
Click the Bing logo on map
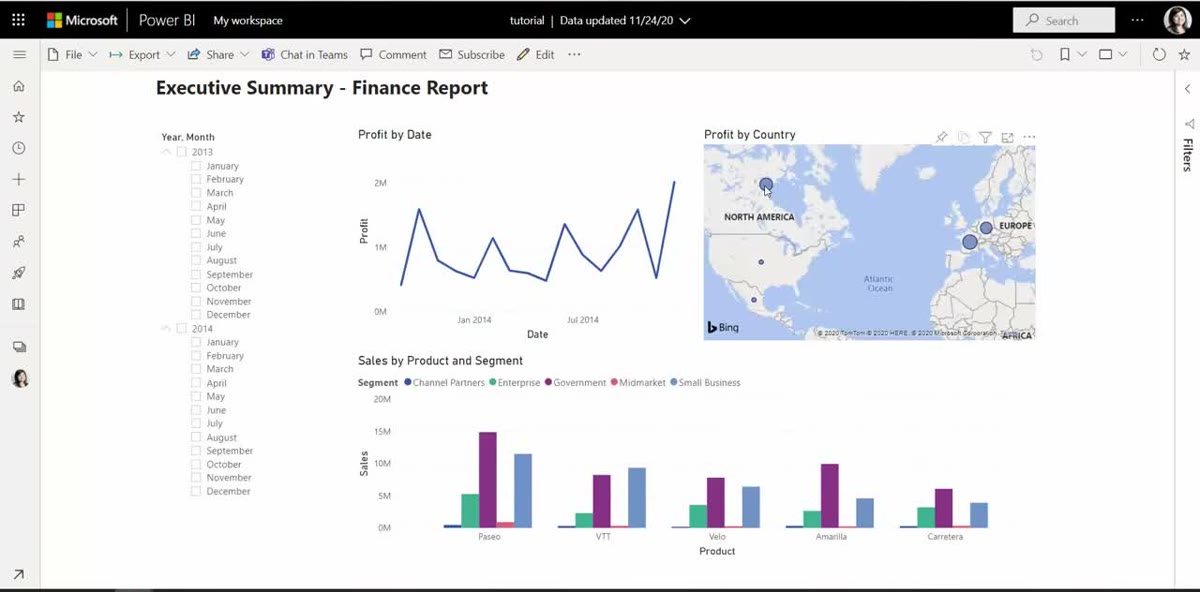point(723,327)
